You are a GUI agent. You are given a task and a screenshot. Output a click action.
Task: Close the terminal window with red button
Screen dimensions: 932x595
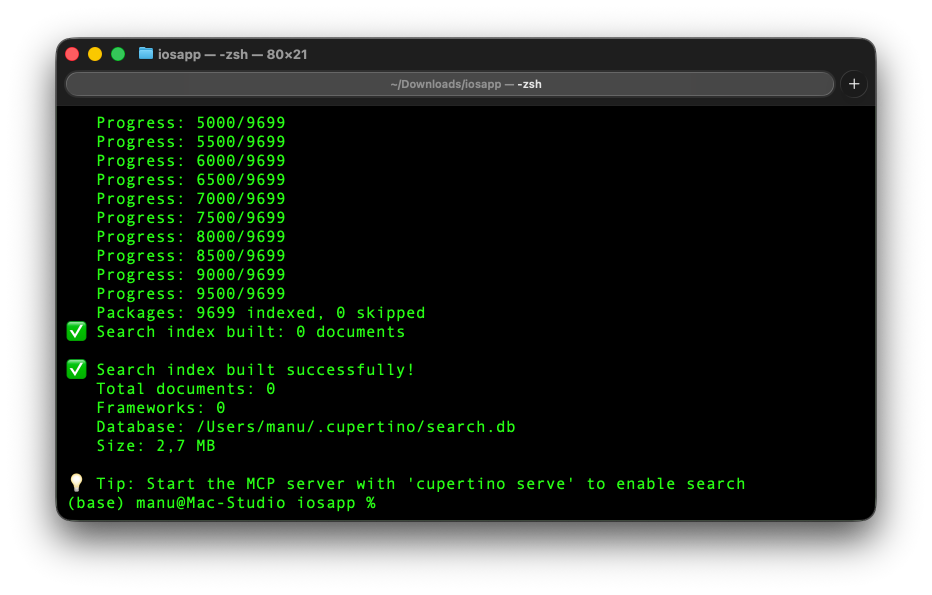click(x=72, y=54)
